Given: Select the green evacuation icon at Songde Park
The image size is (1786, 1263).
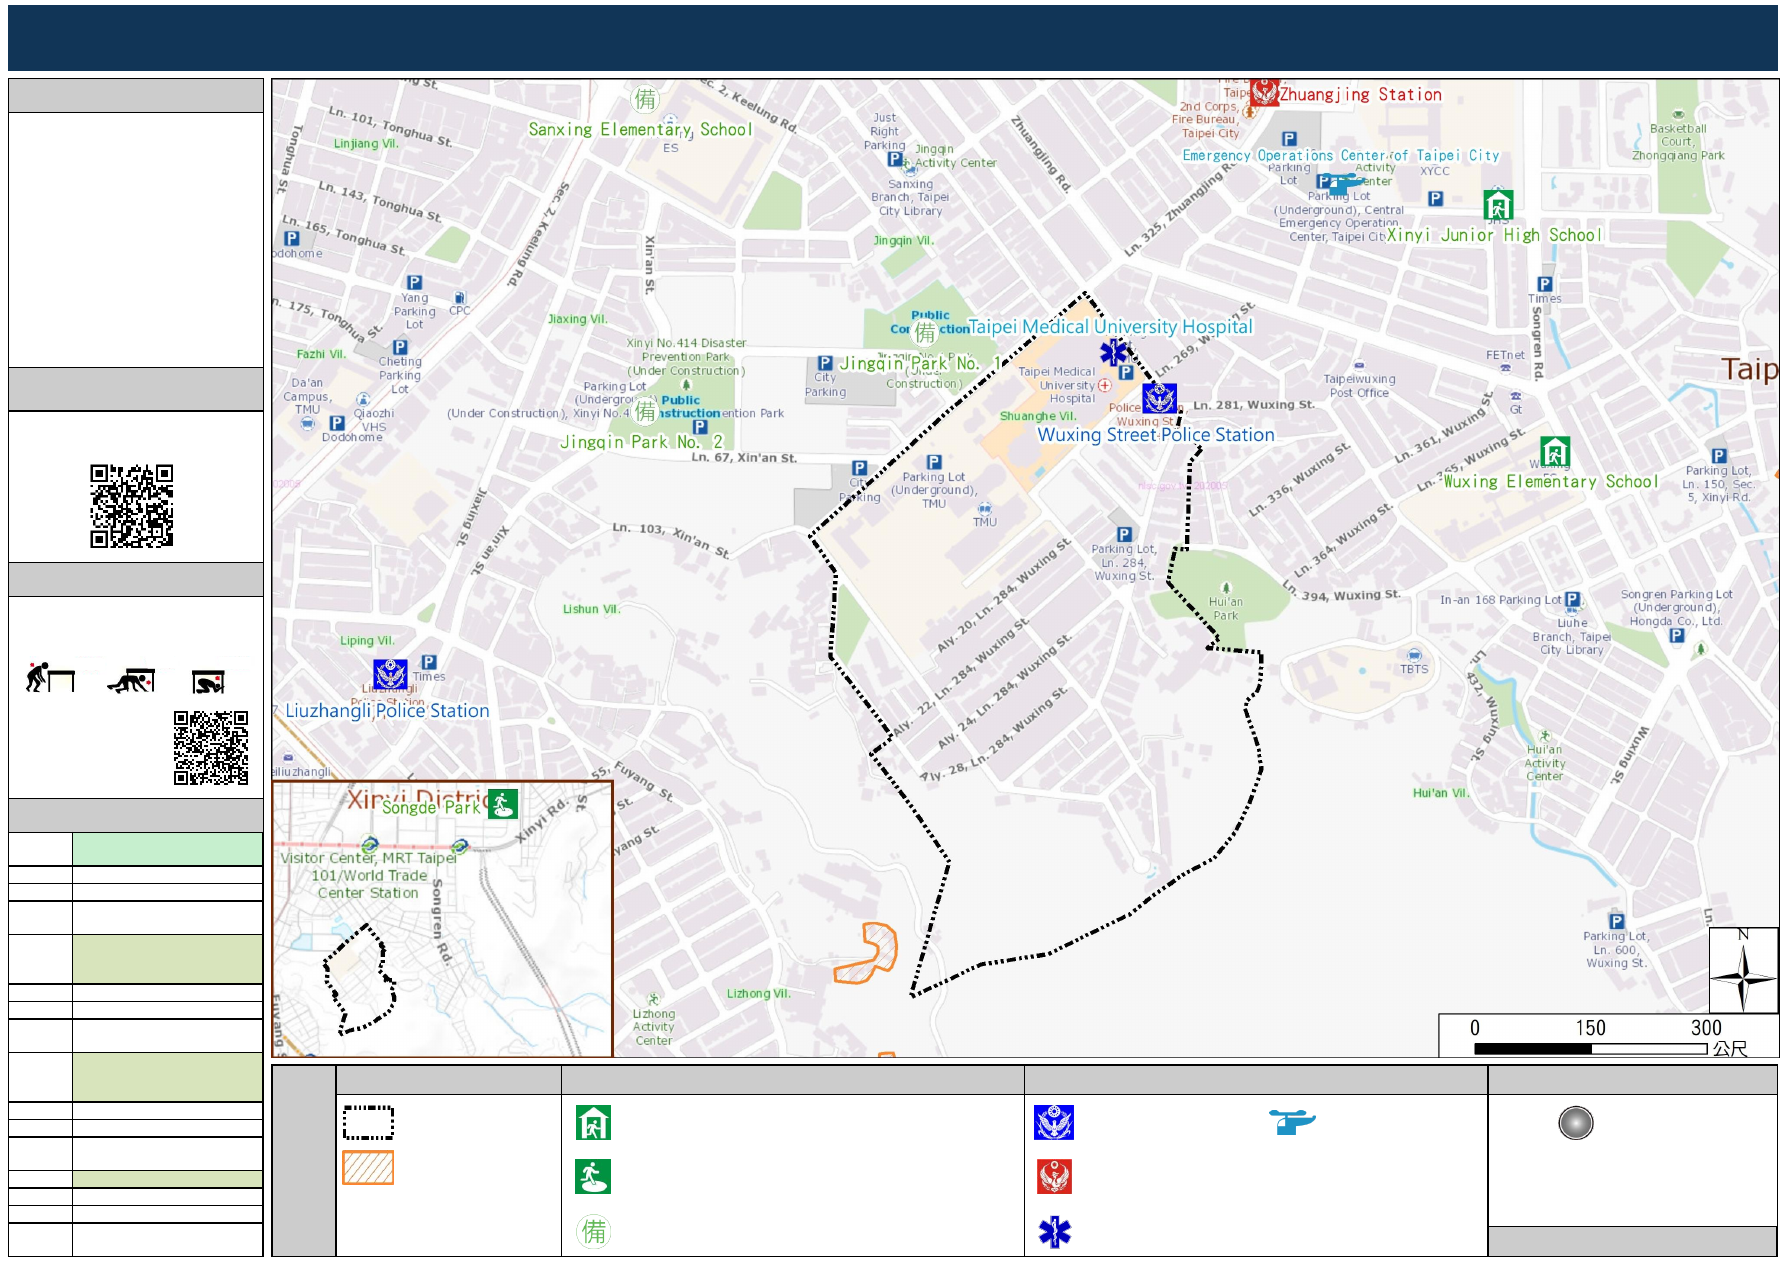Looking at the screenshot, I should (x=503, y=803).
